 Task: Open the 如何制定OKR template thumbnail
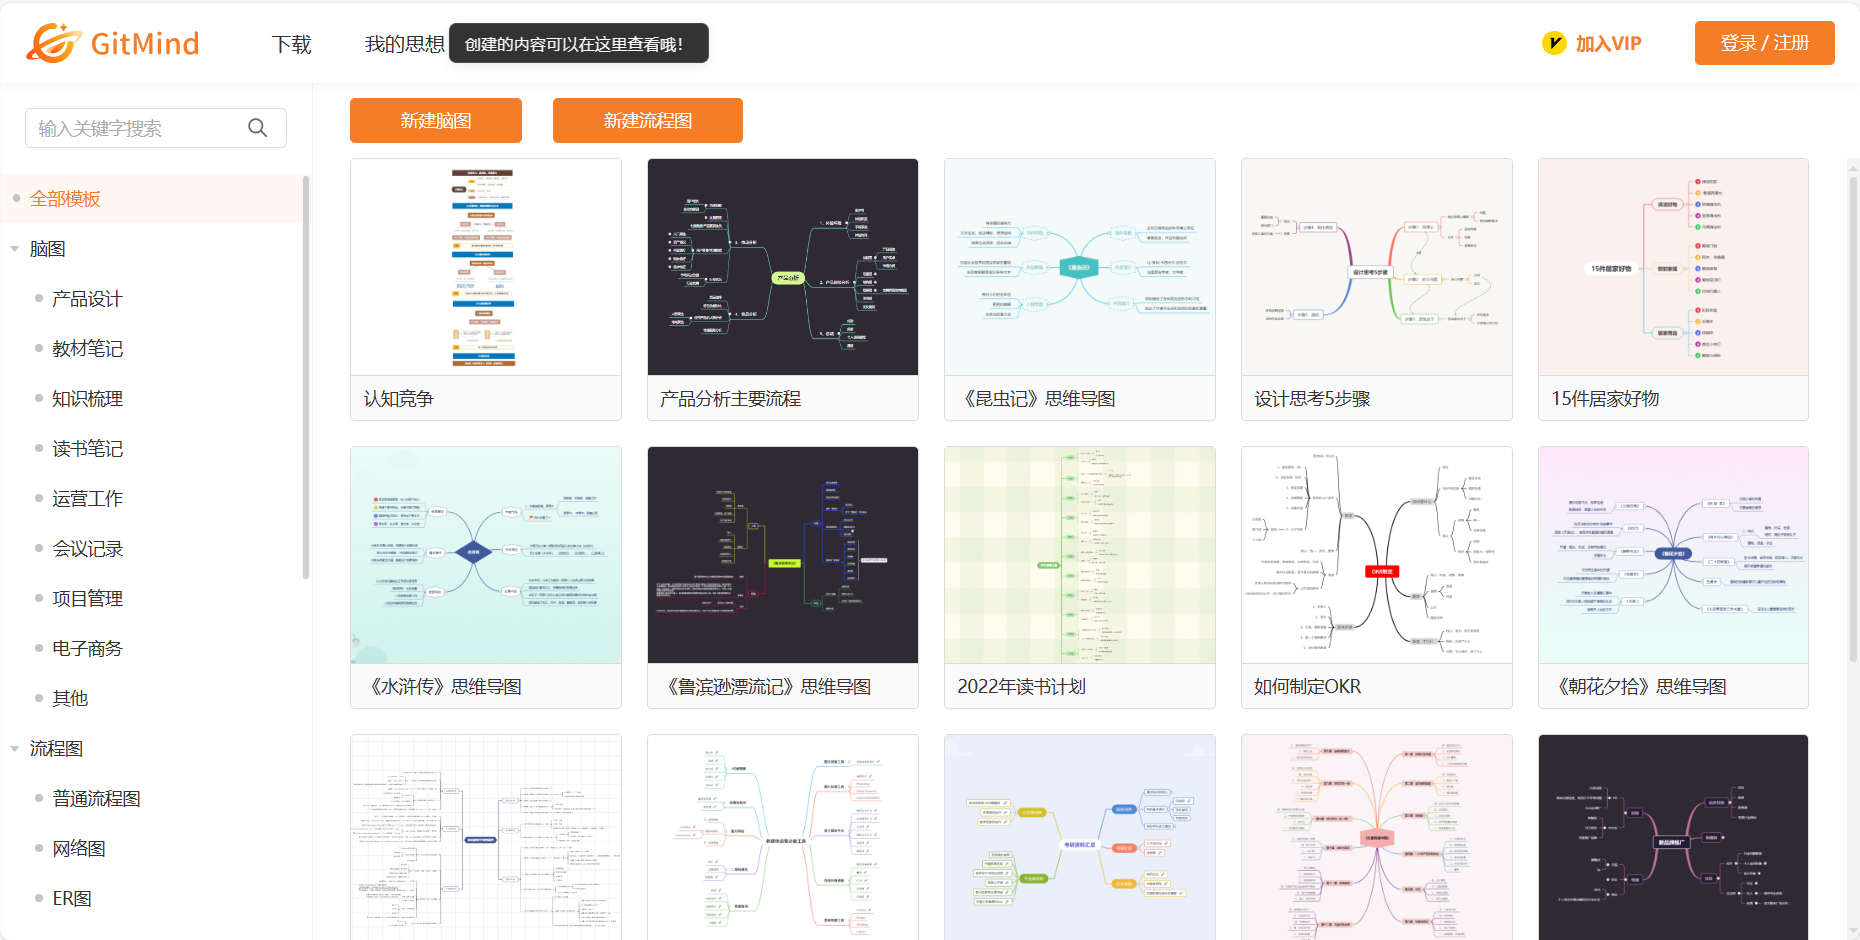click(1376, 555)
